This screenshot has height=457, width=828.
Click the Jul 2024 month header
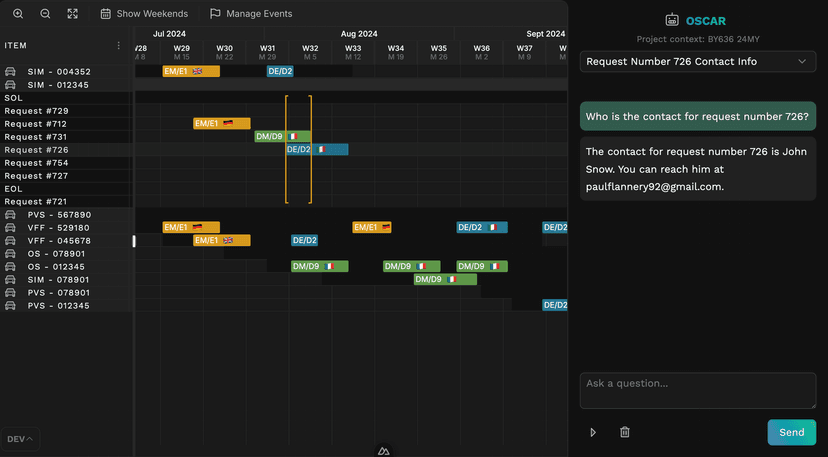click(x=169, y=34)
